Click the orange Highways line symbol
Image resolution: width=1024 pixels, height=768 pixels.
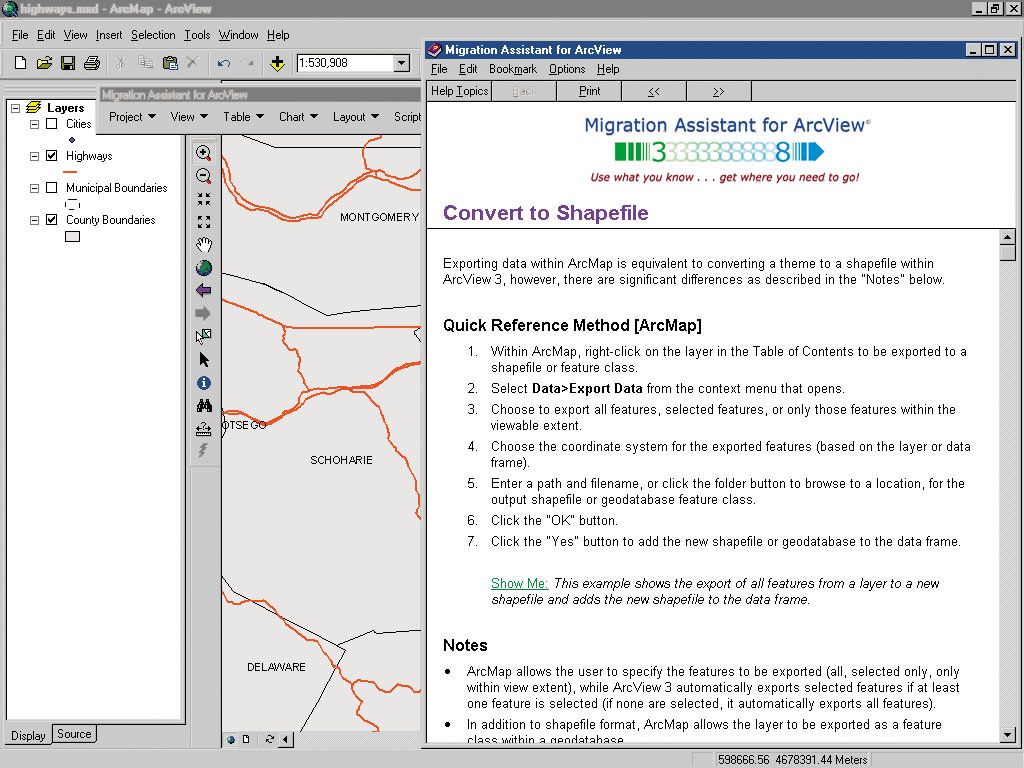click(x=70, y=172)
